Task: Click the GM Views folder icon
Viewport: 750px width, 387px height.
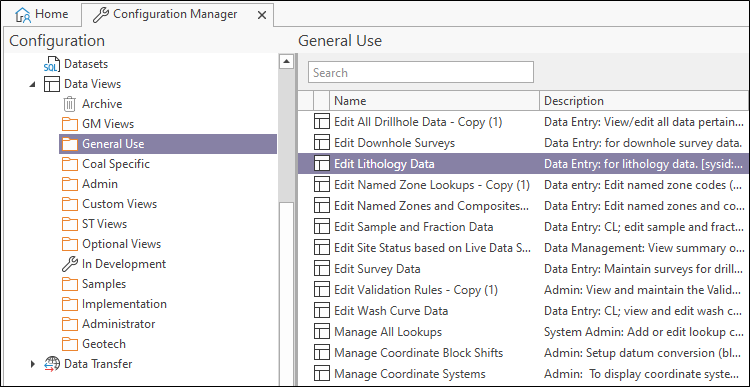Action: 70,124
